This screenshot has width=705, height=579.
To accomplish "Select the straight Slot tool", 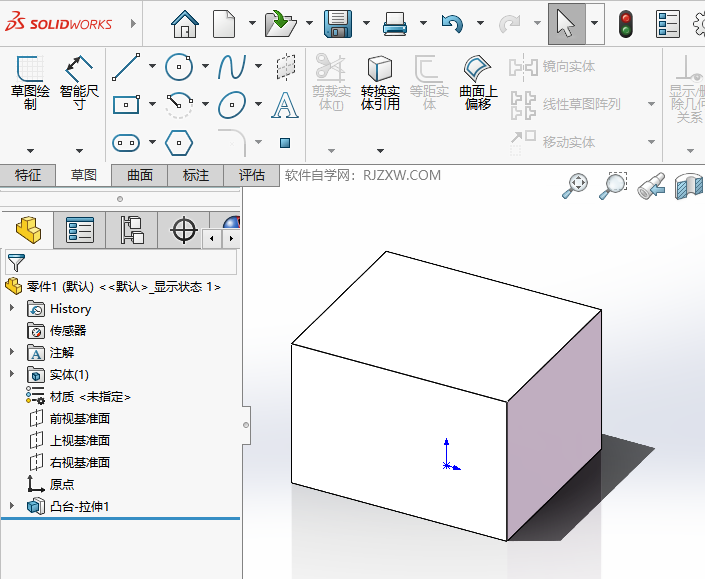I will [126, 143].
